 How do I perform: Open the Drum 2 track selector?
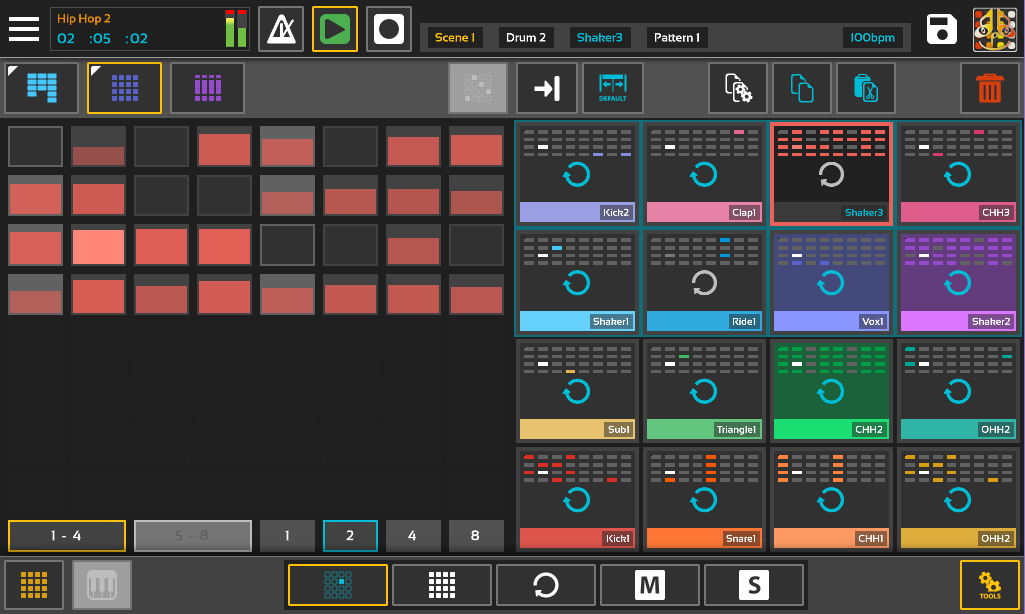(x=526, y=38)
